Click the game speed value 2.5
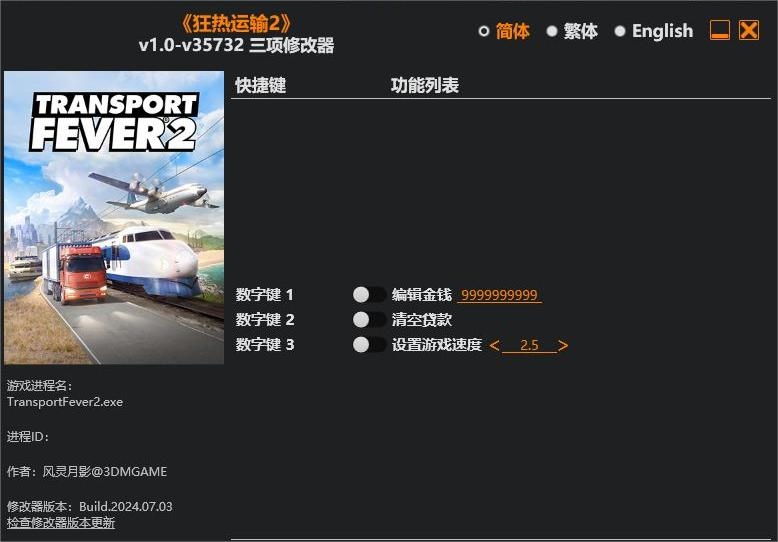The image size is (778, 542). pyautogui.click(x=529, y=345)
